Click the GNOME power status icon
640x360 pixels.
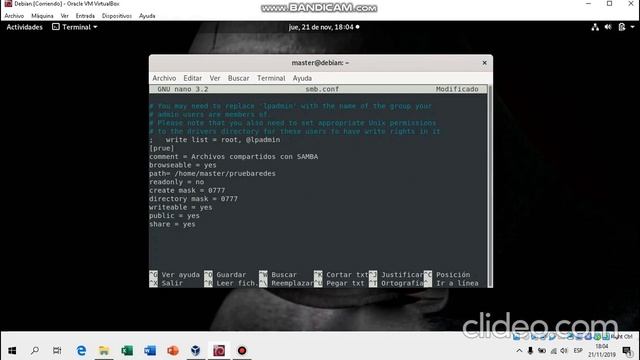(622, 27)
